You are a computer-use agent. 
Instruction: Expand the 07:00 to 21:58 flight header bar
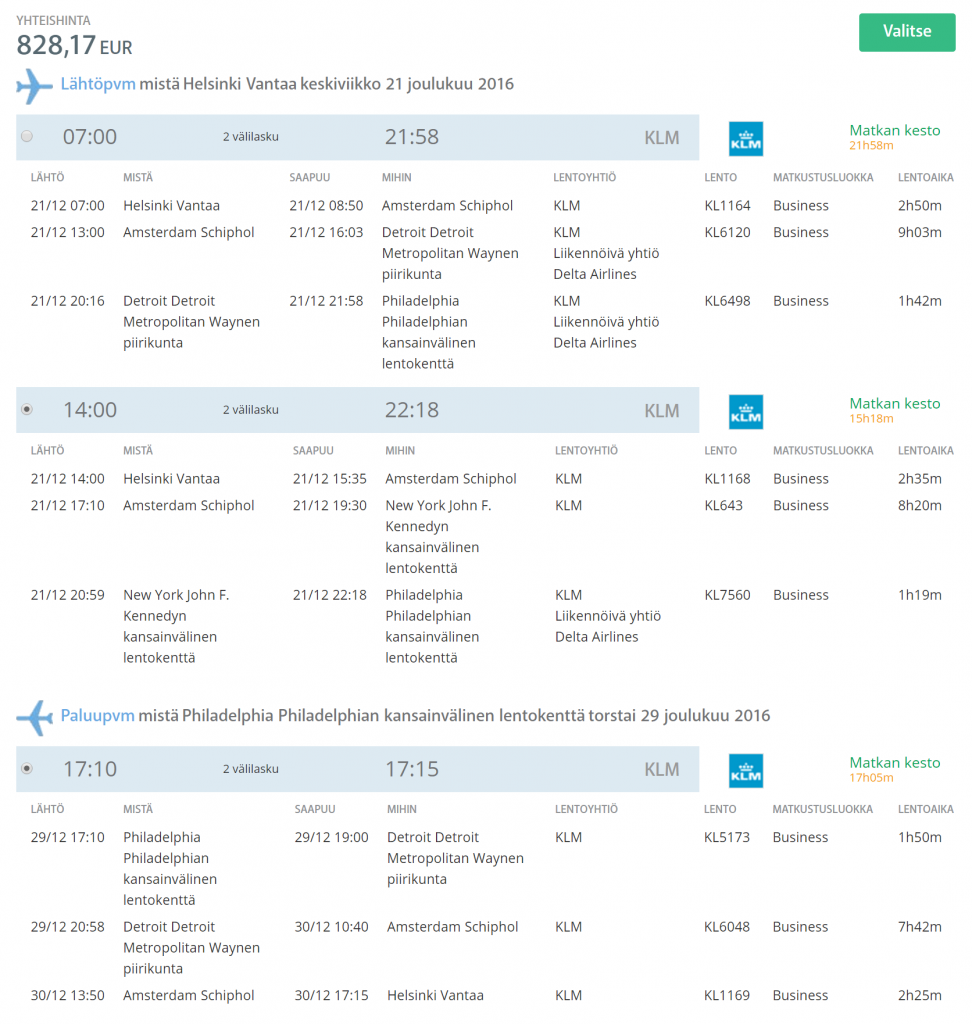click(357, 137)
